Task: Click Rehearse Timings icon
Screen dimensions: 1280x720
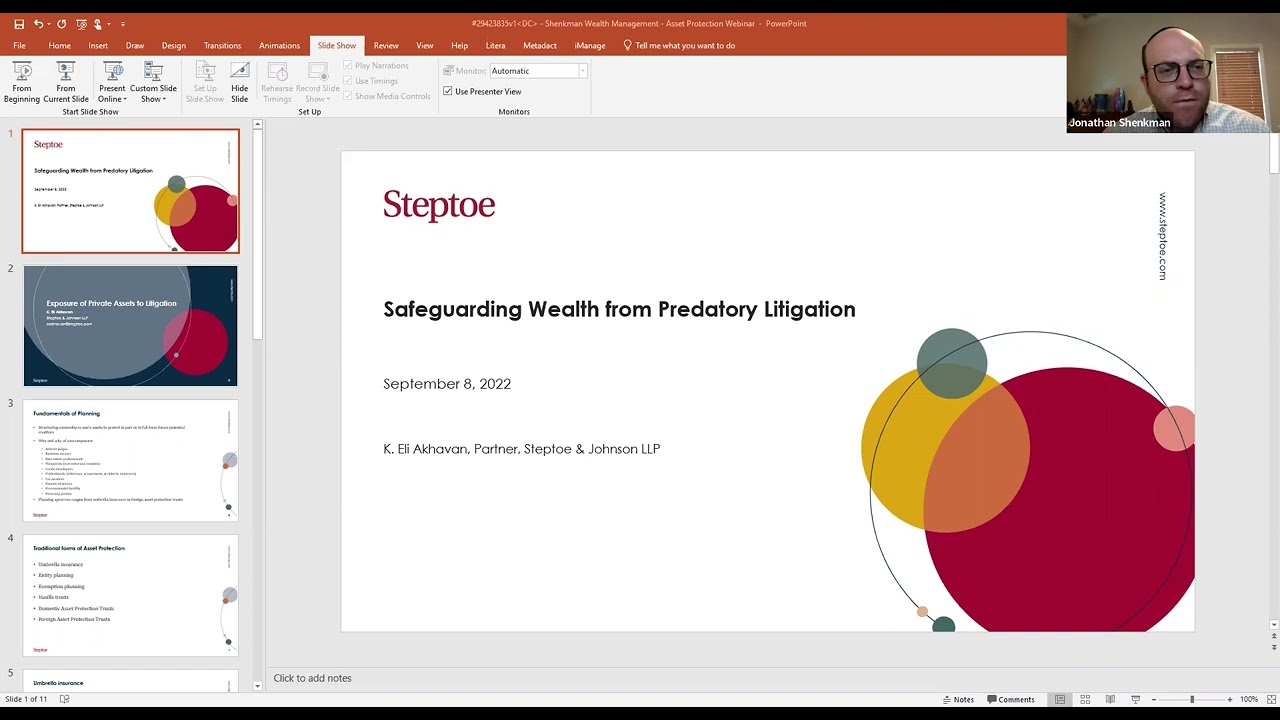Action: click(277, 82)
